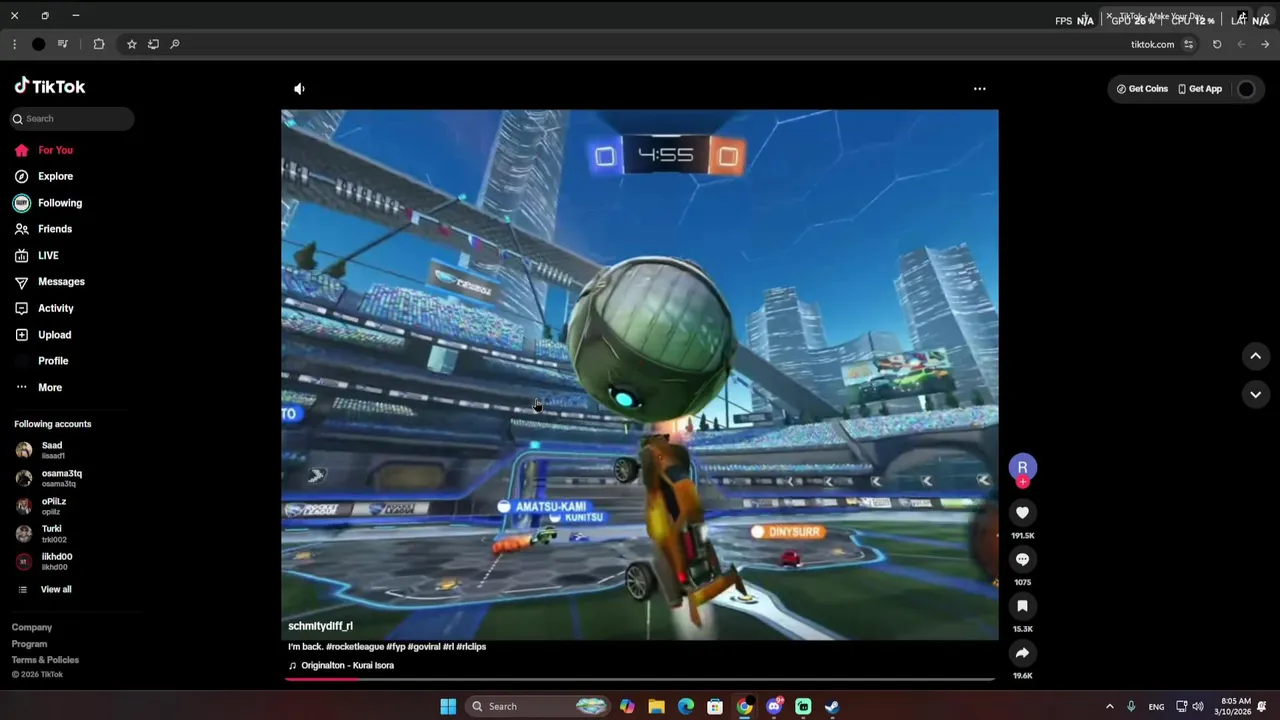Viewport: 1280px width, 720px height.
Task: Seek on the video progress bar
Action: 640,679
